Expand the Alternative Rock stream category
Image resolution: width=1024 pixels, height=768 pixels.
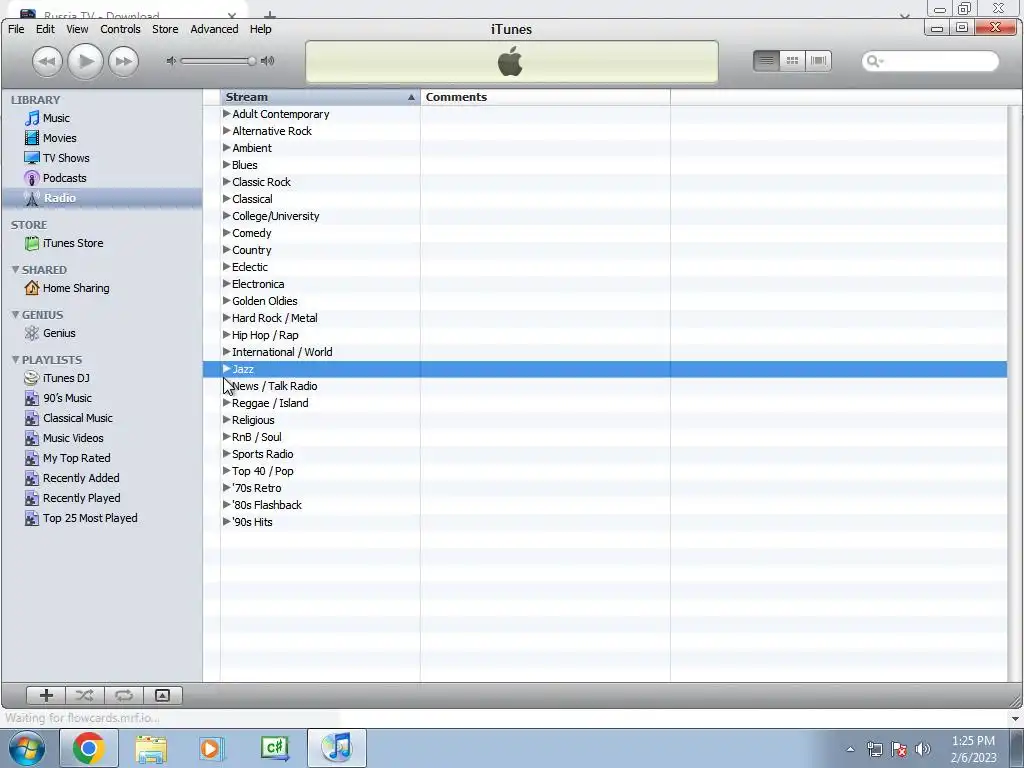tap(227, 131)
